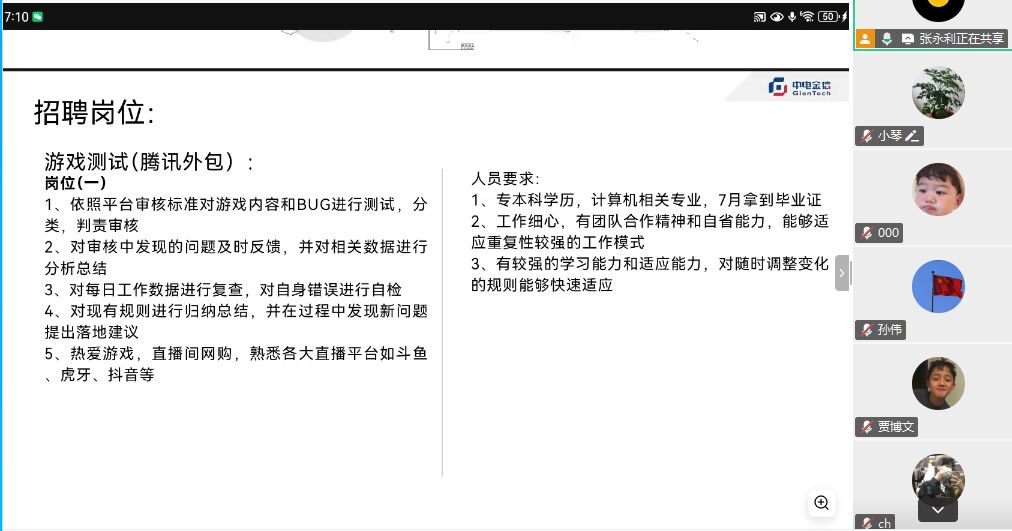Select the red flag avatar of 孙伟
The image size is (1012, 531).
(938, 287)
